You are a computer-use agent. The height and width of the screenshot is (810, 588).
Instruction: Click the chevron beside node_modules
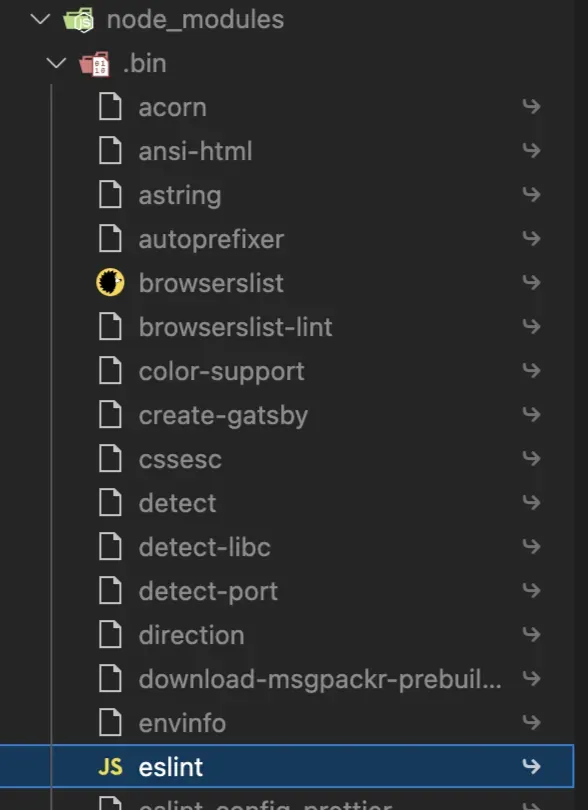[x=39, y=19]
